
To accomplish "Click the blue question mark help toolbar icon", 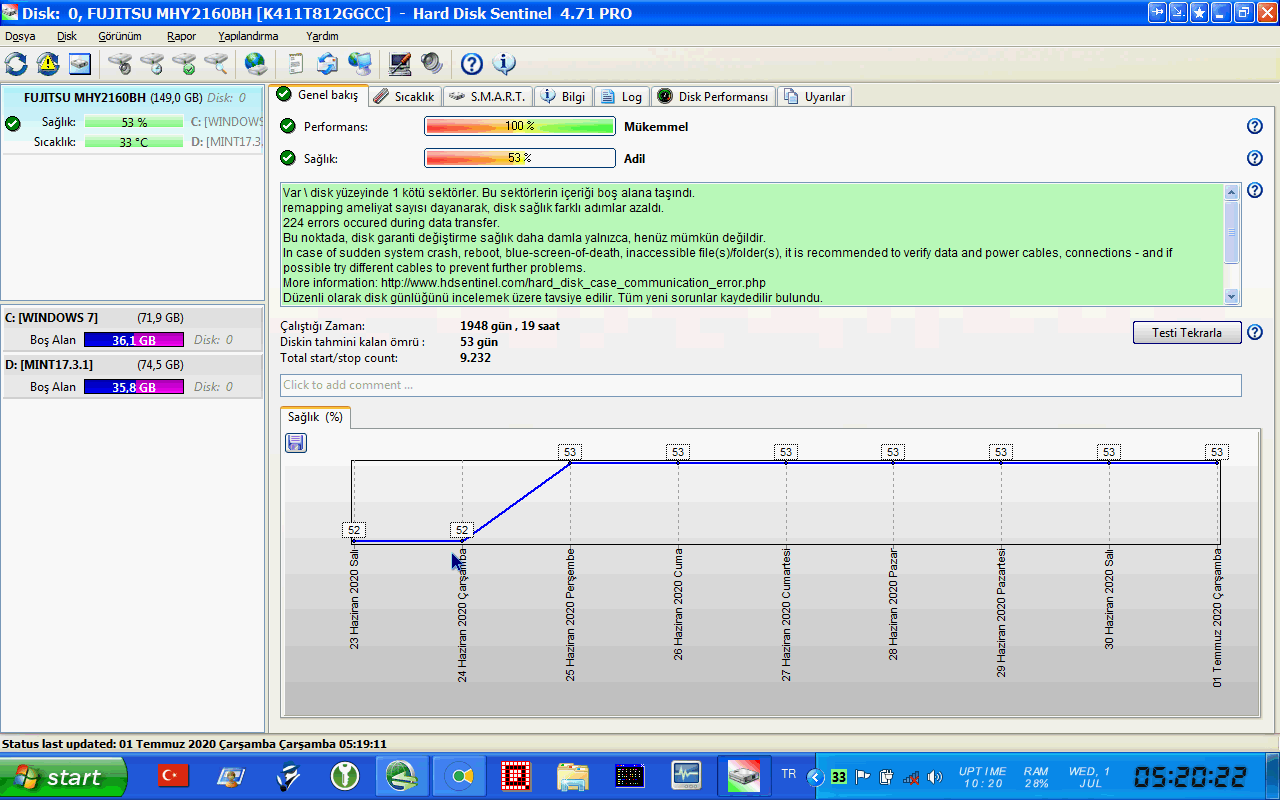I will pyautogui.click(x=472, y=64).
